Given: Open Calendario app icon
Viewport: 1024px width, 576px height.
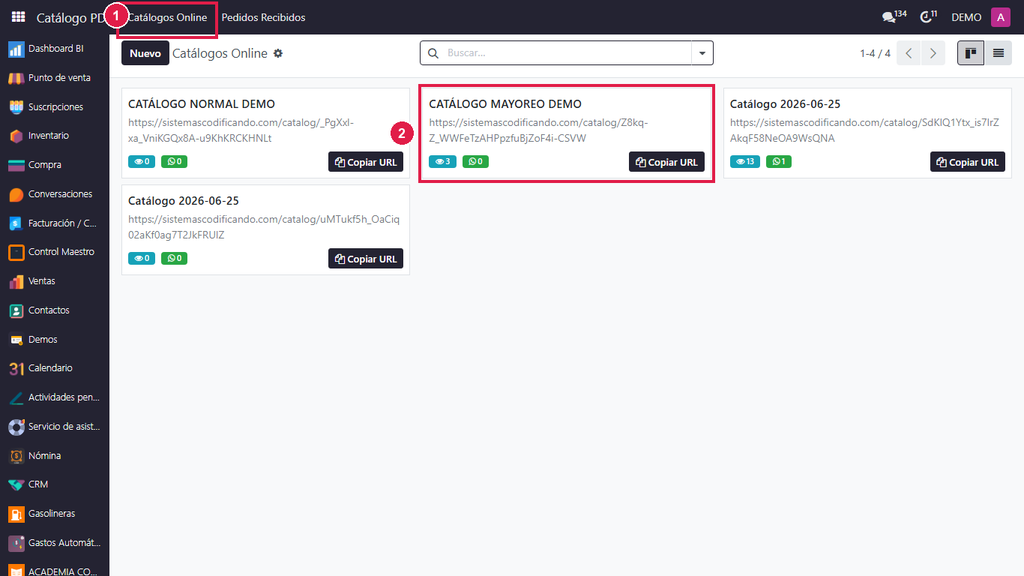Looking at the screenshot, I should point(16,368).
